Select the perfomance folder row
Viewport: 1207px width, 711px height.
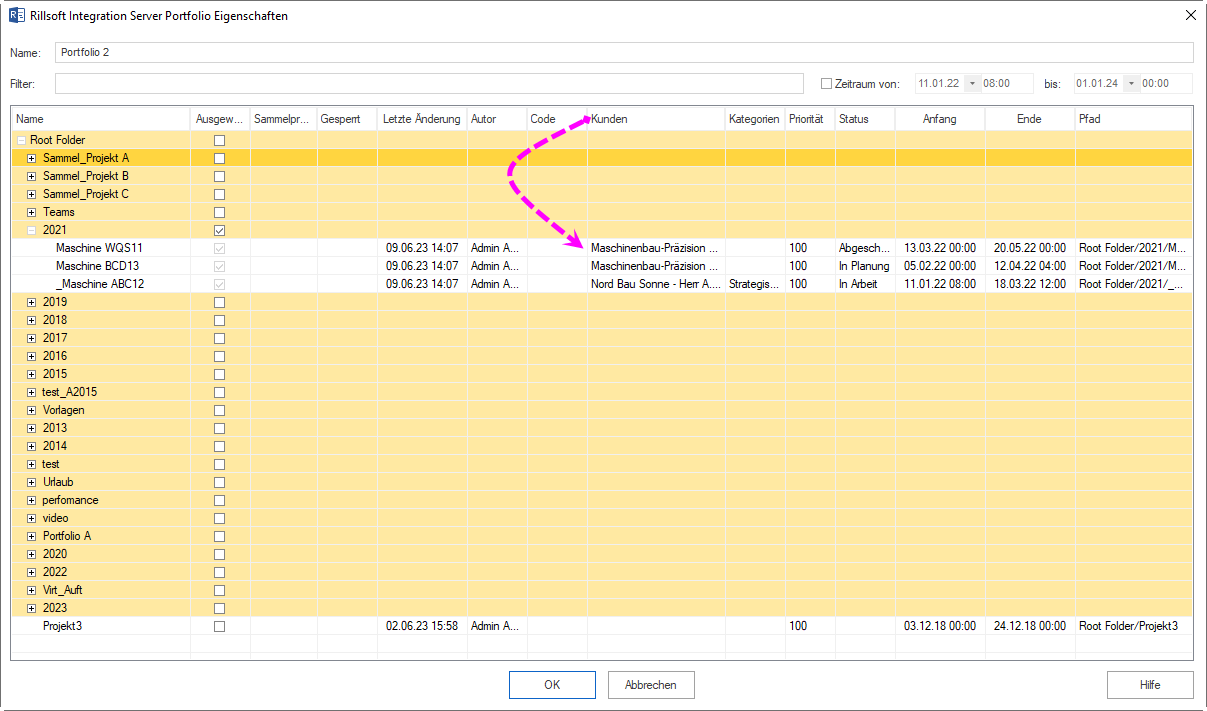(601, 500)
